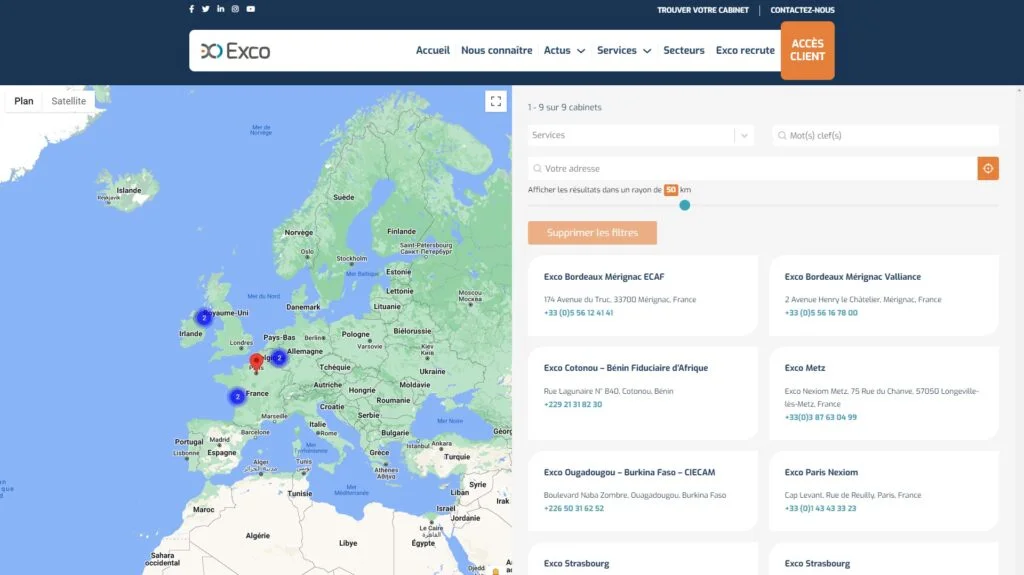Call +33 (0)1 43 43 33 23
The image size is (1024, 575).
tap(820, 508)
